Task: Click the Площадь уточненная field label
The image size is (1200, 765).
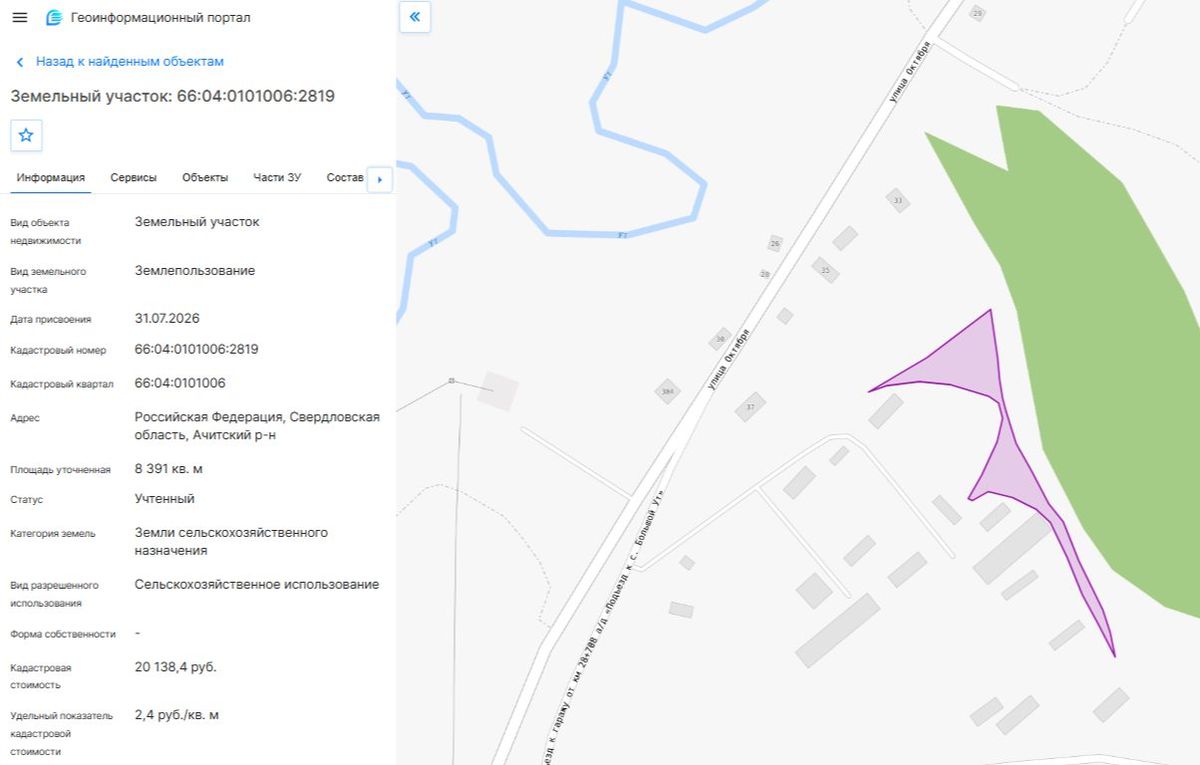Action: click(x=60, y=470)
